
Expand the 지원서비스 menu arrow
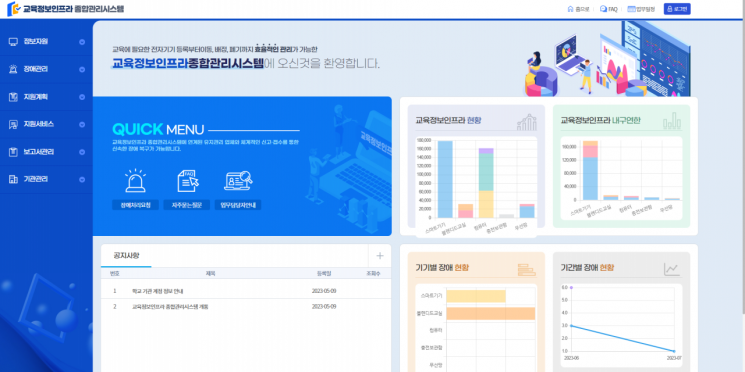[82, 124]
